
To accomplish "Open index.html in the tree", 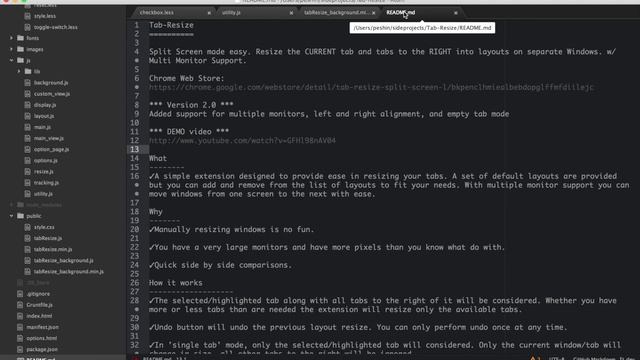I will [39, 316].
